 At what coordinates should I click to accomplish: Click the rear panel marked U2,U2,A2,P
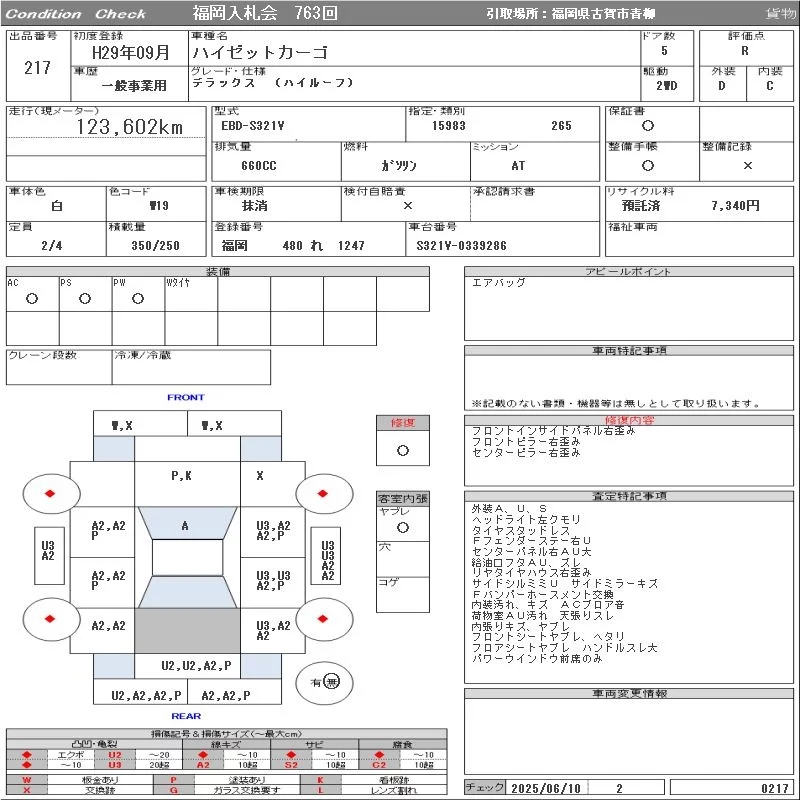coord(188,666)
